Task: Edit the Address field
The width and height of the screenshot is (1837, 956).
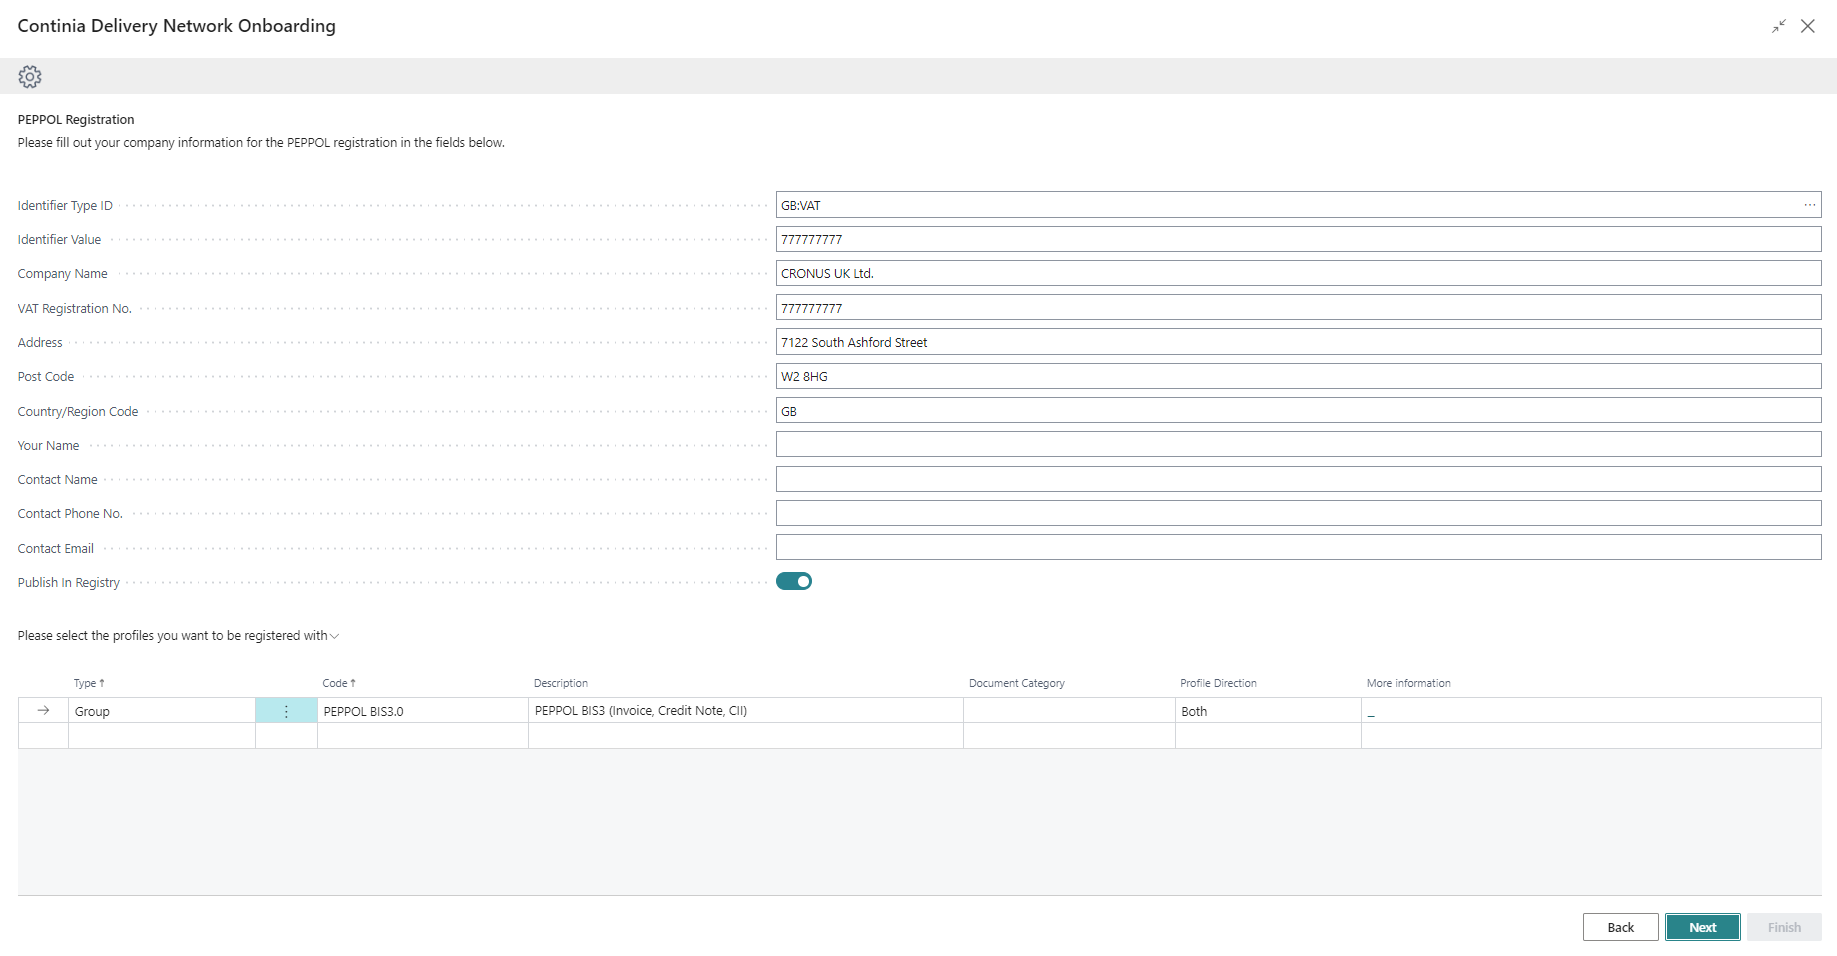Action: pos(1298,342)
